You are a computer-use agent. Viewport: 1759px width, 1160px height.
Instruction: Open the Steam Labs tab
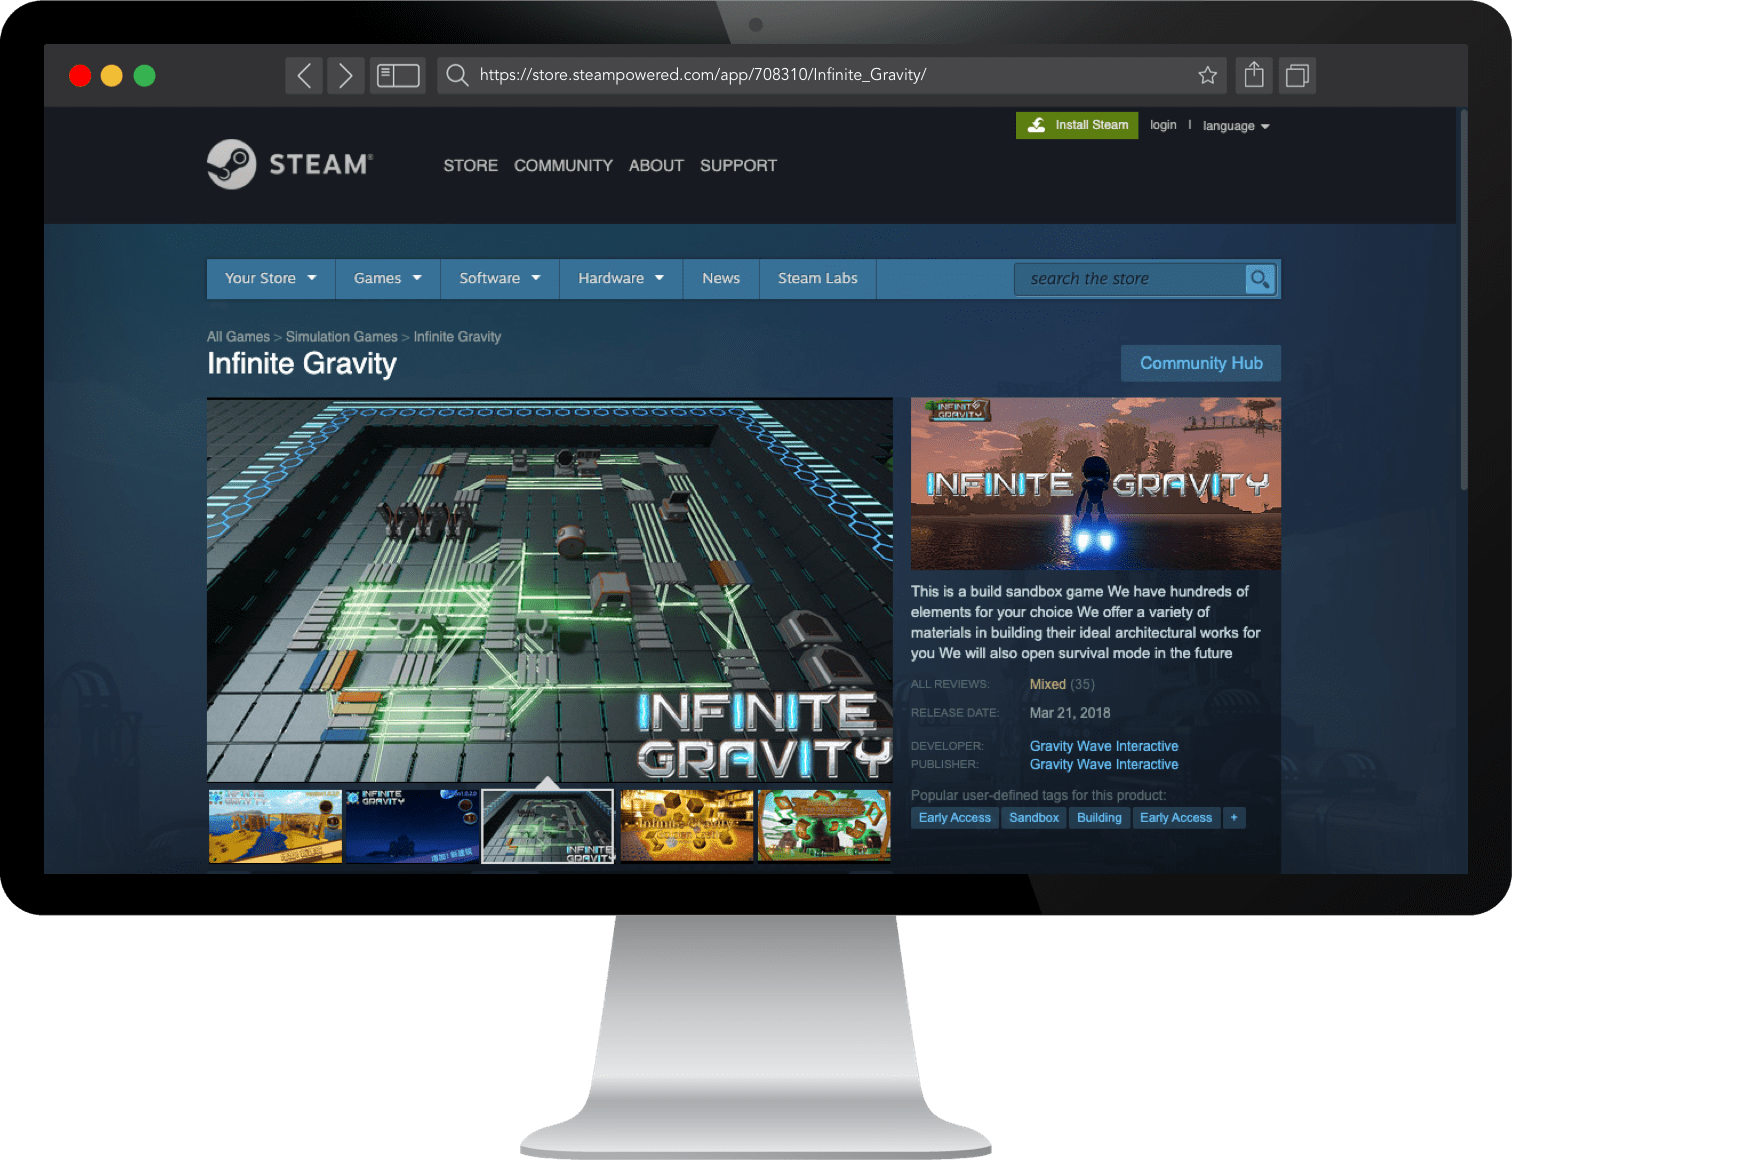pyautogui.click(x=818, y=278)
